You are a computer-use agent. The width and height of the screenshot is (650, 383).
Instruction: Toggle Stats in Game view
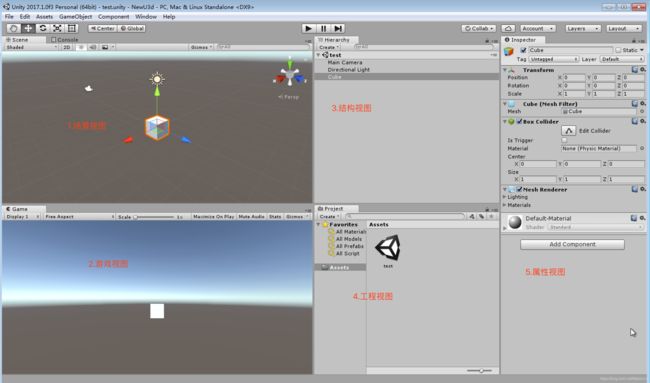[275, 216]
